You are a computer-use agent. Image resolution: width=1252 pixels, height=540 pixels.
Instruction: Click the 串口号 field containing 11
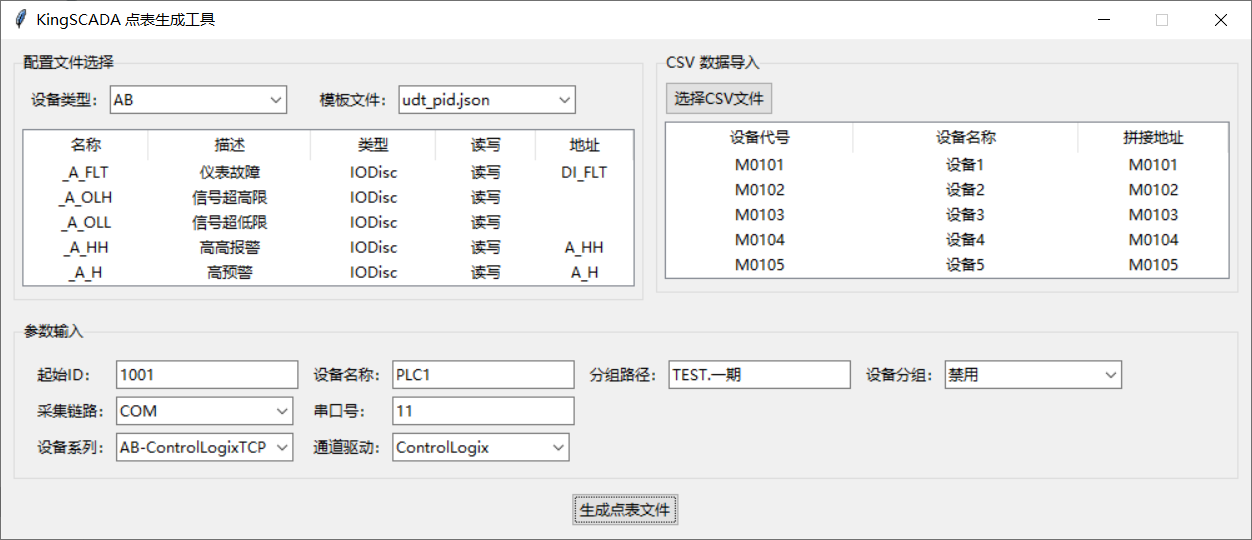pyautogui.click(x=483, y=411)
